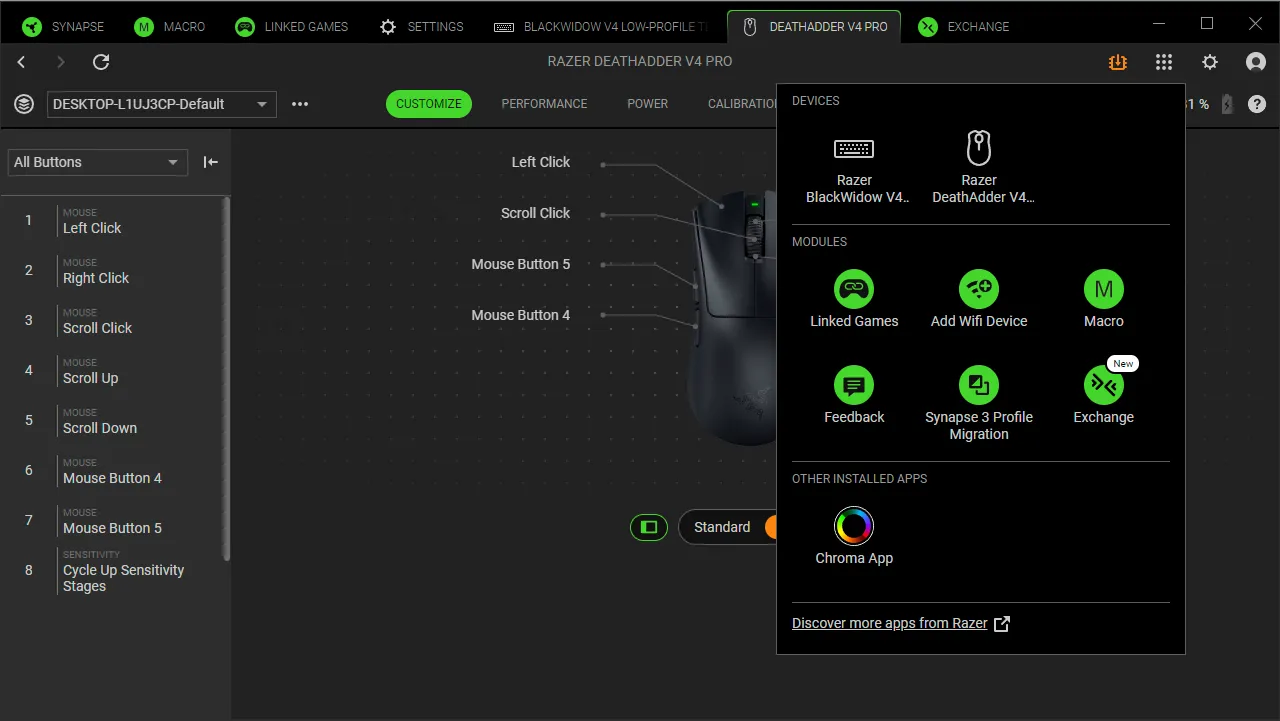Image resolution: width=1280 pixels, height=721 pixels.
Task: Click the green view toggle below mouse
Action: (x=649, y=527)
